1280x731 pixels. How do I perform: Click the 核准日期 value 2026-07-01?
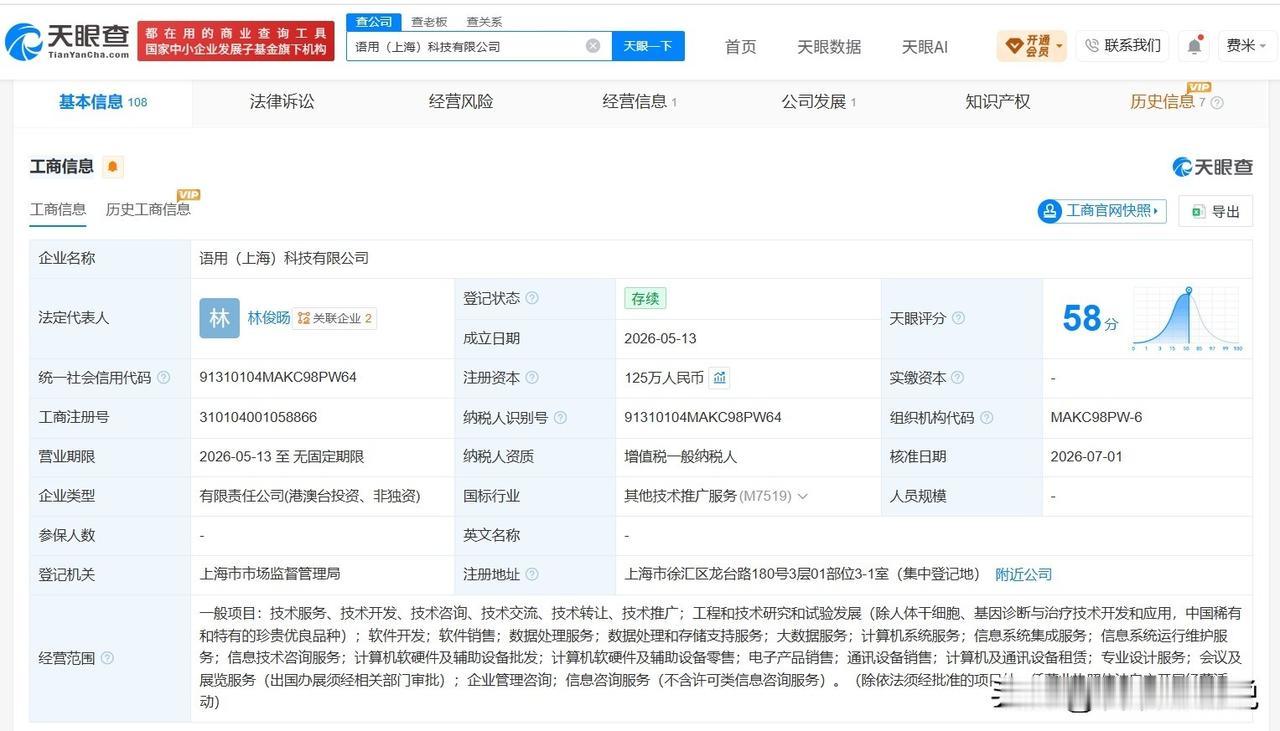(x=1087, y=456)
